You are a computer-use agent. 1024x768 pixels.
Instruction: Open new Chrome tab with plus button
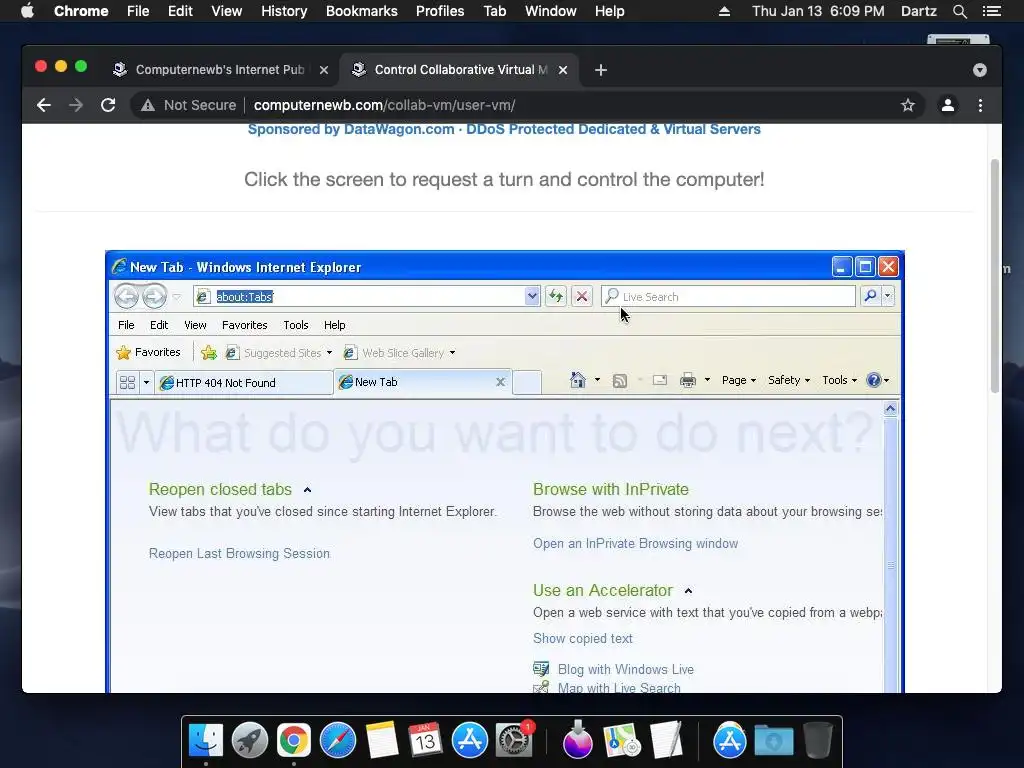click(601, 70)
